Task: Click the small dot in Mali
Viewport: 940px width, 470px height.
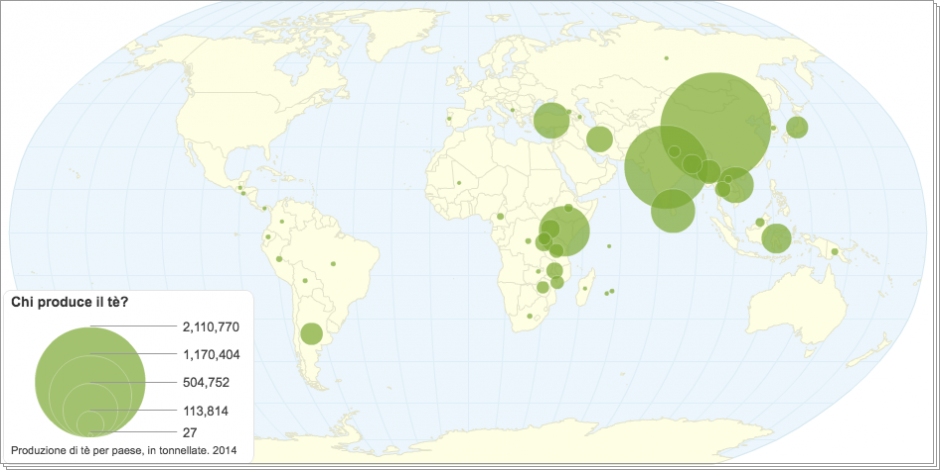Action: coord(459,183)
